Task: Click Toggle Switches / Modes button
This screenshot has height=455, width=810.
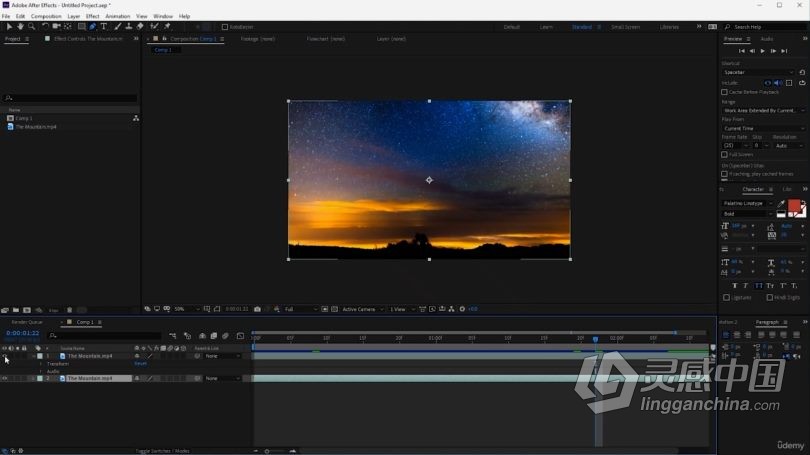Action: (x=162, y=451)
